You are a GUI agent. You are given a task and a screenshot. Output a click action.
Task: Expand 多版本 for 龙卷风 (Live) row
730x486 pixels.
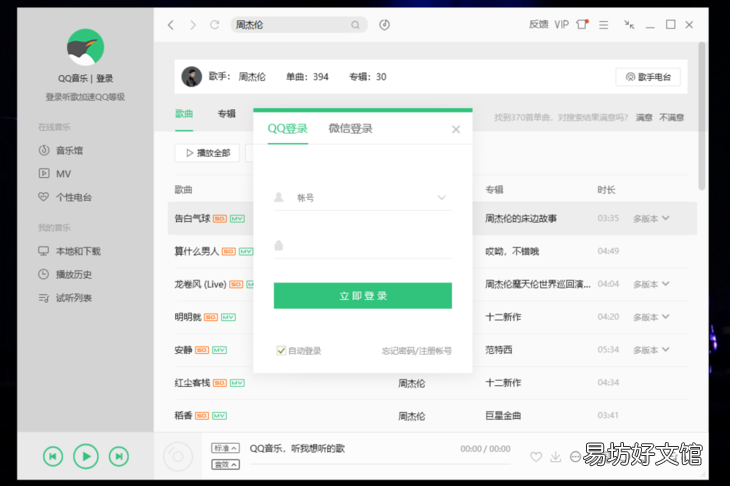[651, 284]
